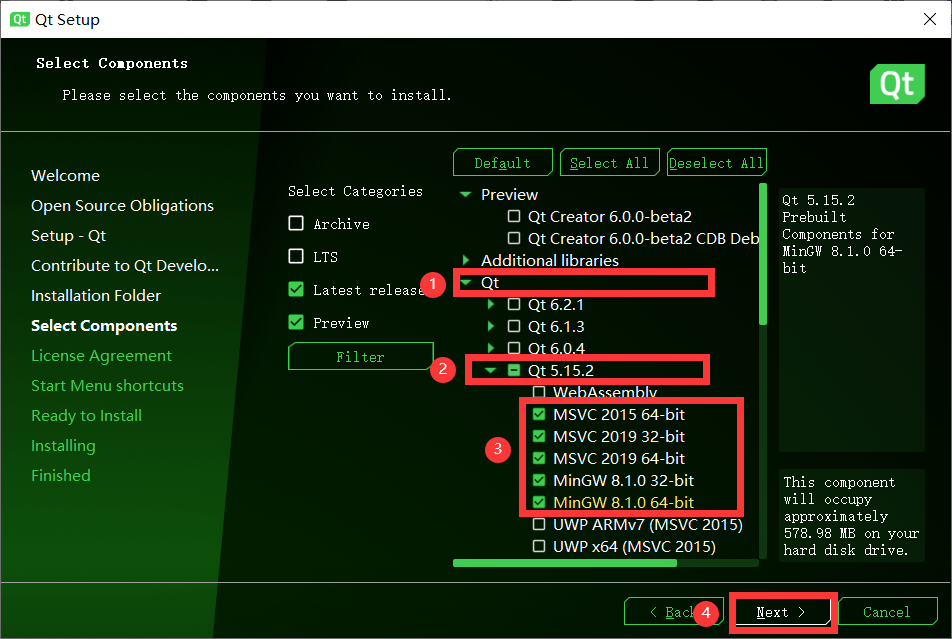Select Welcome step in sidebar

[x=66, y=176]
